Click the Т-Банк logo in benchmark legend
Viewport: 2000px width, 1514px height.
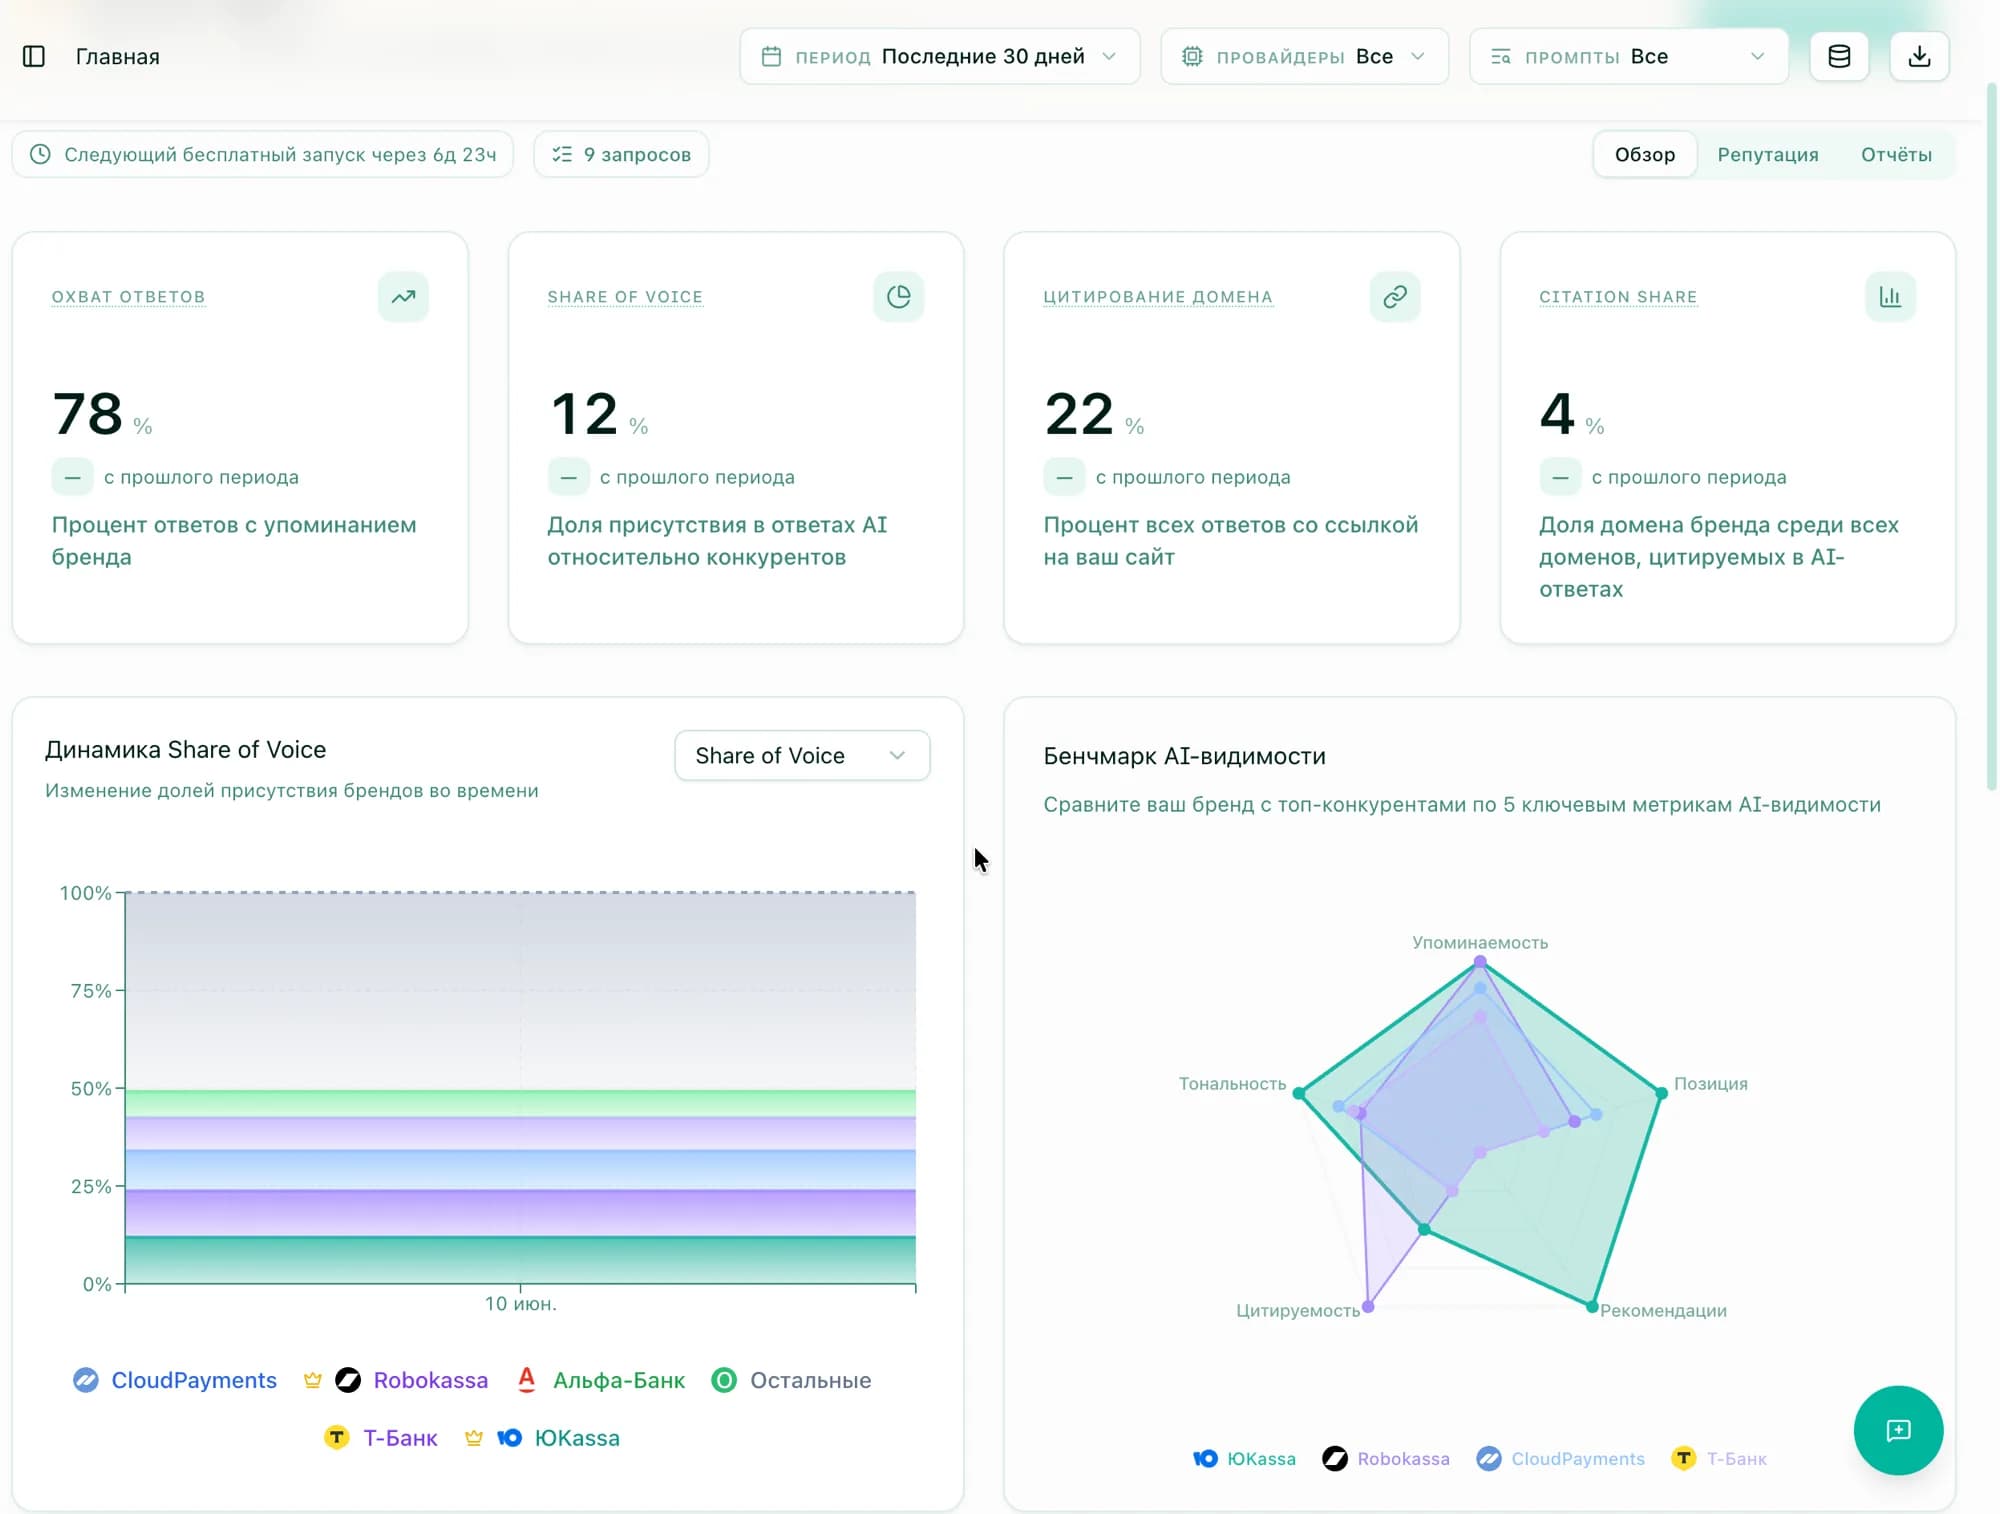click(1683, 1459)
